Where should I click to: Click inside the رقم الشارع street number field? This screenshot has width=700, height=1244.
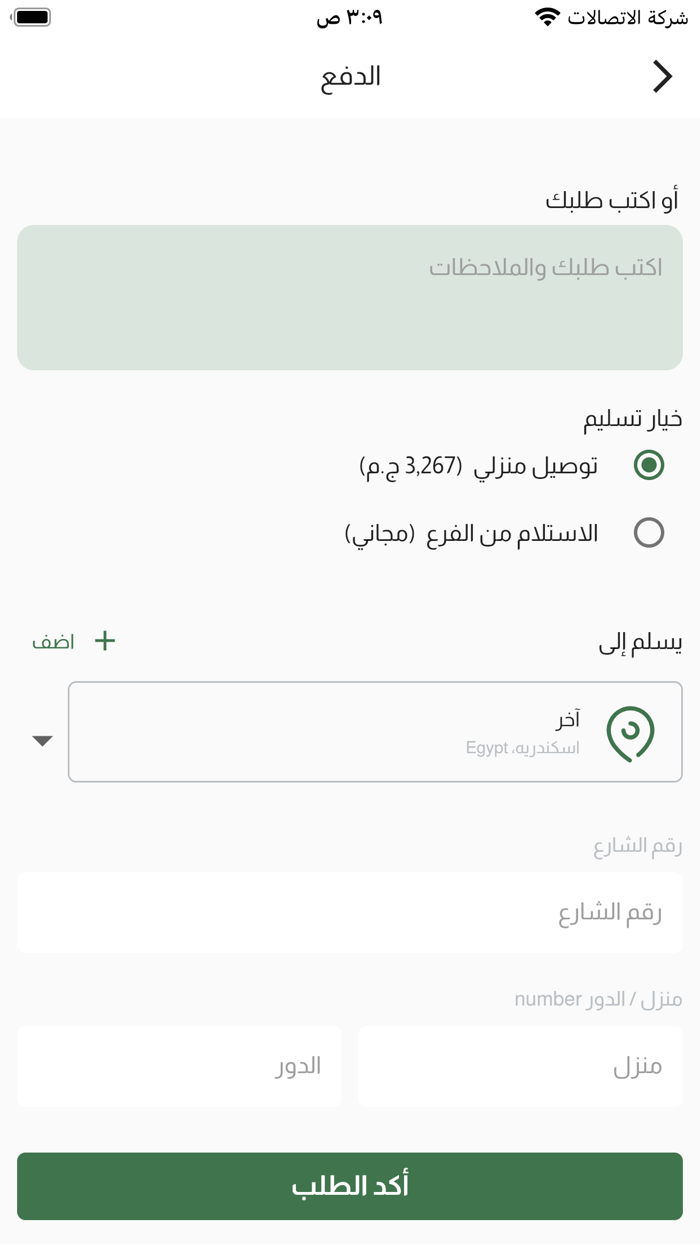pyautogui.click(x=350, y=912)
